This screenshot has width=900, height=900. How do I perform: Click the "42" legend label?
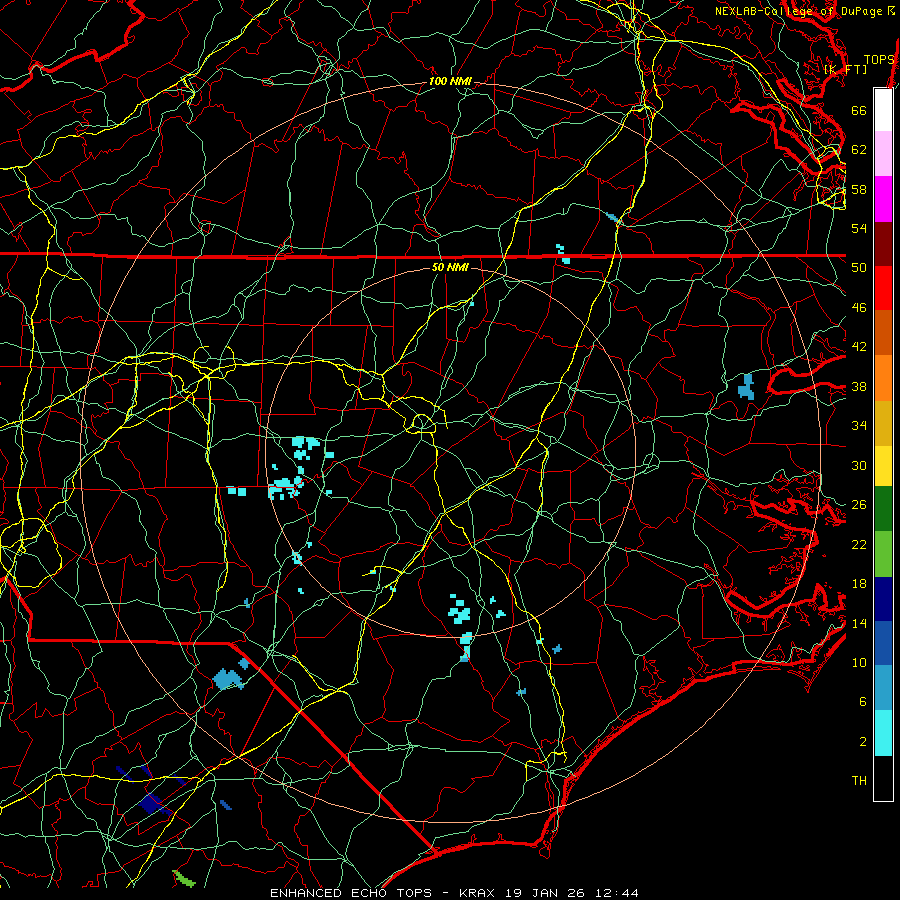859,347
